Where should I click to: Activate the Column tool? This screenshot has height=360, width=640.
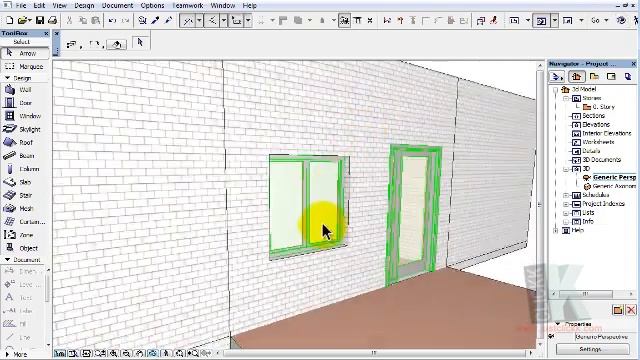24,169
